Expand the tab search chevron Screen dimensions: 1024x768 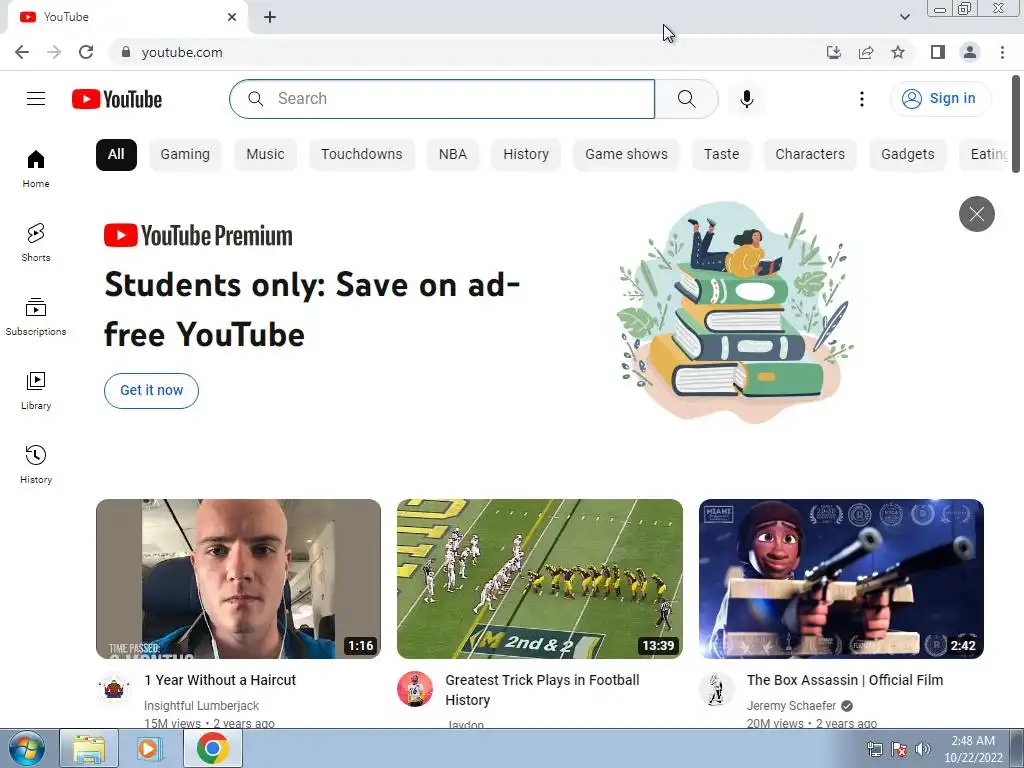(904, 17)
